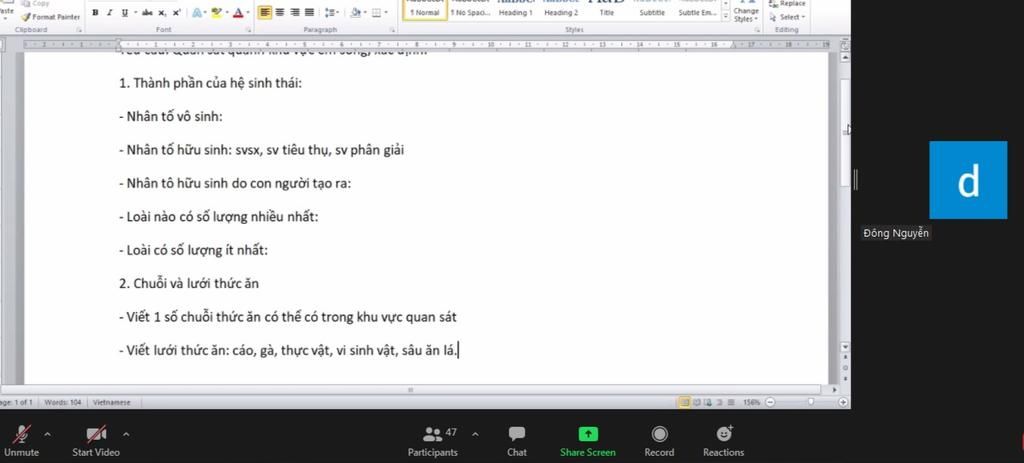Click zoom out minus button
This screenshot has height=463, width=1024.
pos(770,402)
